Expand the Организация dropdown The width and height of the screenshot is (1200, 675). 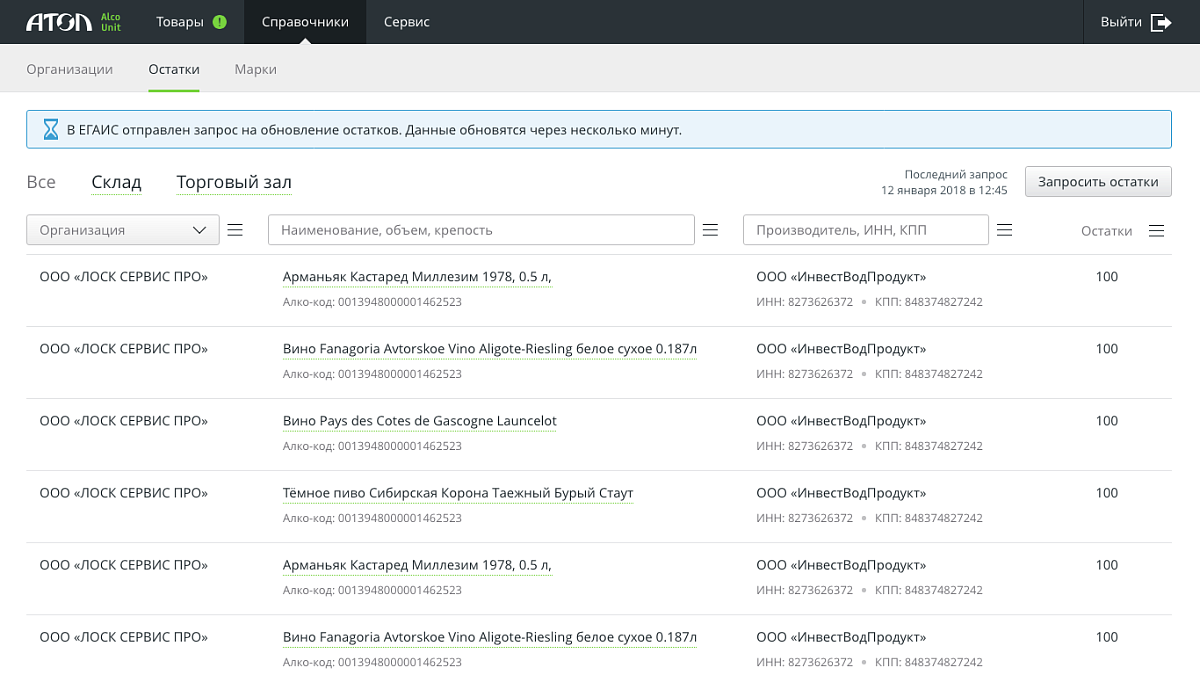coord(122,230)
